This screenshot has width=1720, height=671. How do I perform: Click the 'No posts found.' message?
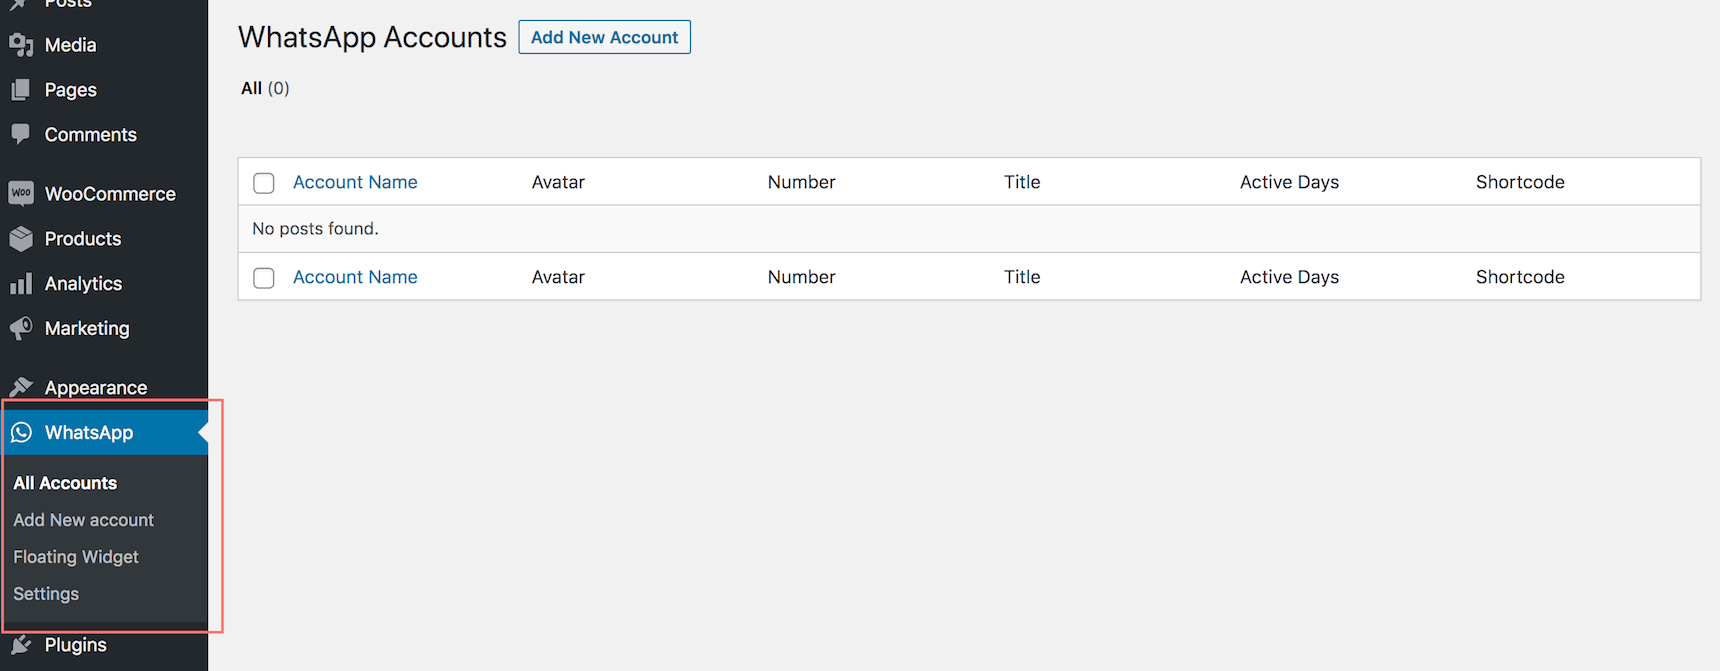(315, 229)
